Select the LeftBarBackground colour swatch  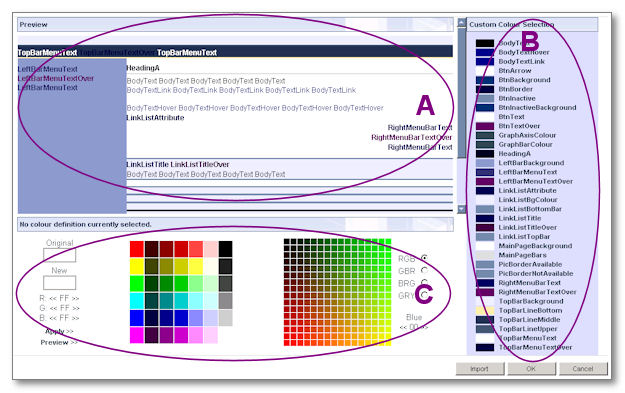click(x=485, y=163)
